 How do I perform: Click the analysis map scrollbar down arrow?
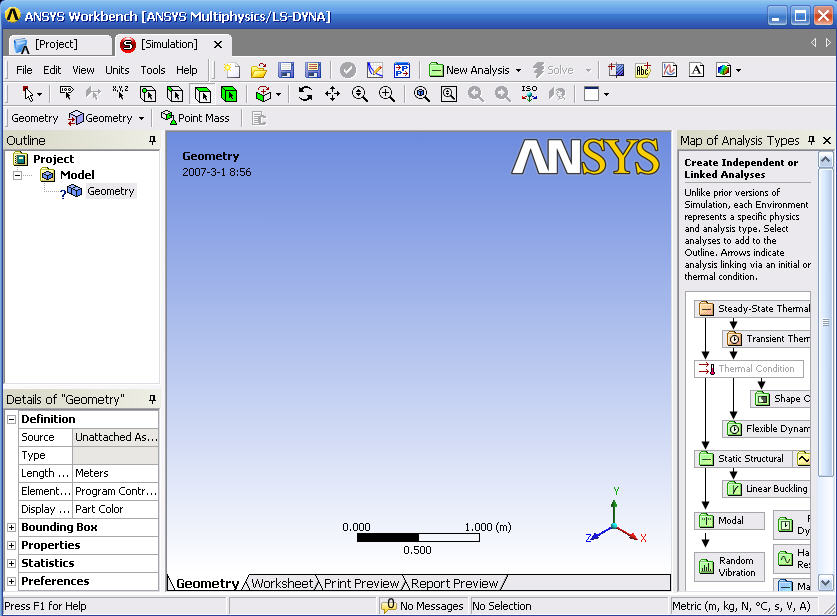(x=825, y=582)
